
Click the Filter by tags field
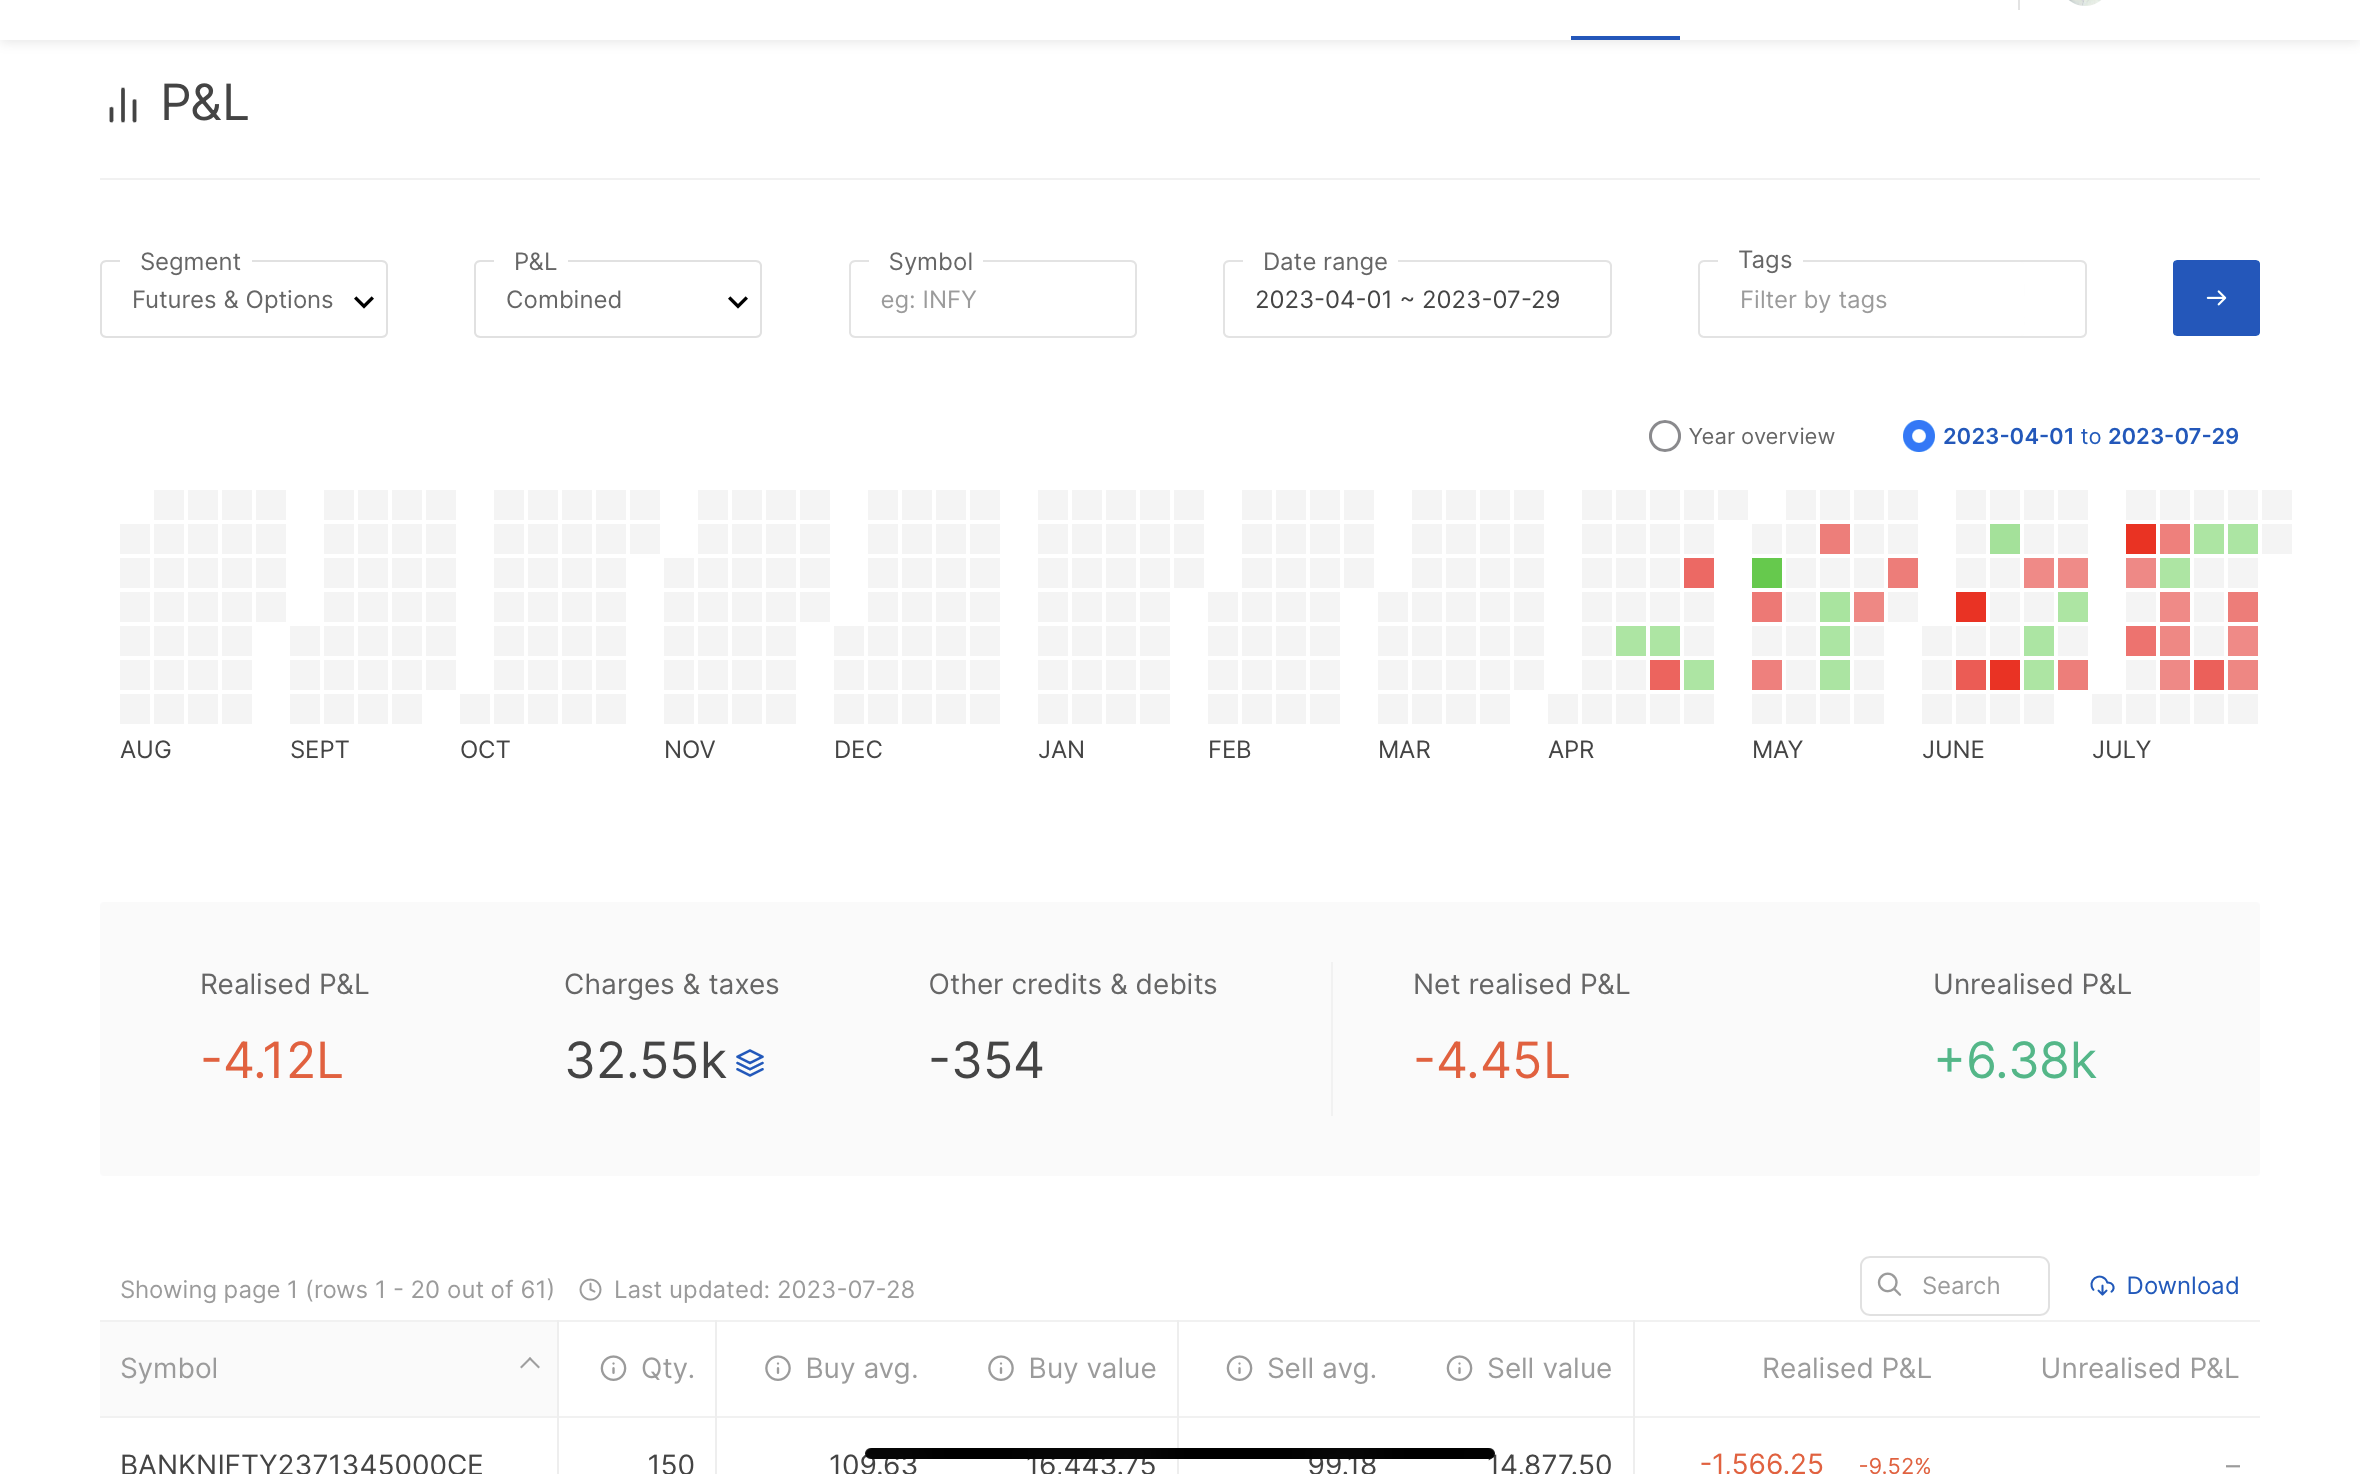click(1891, 299)
